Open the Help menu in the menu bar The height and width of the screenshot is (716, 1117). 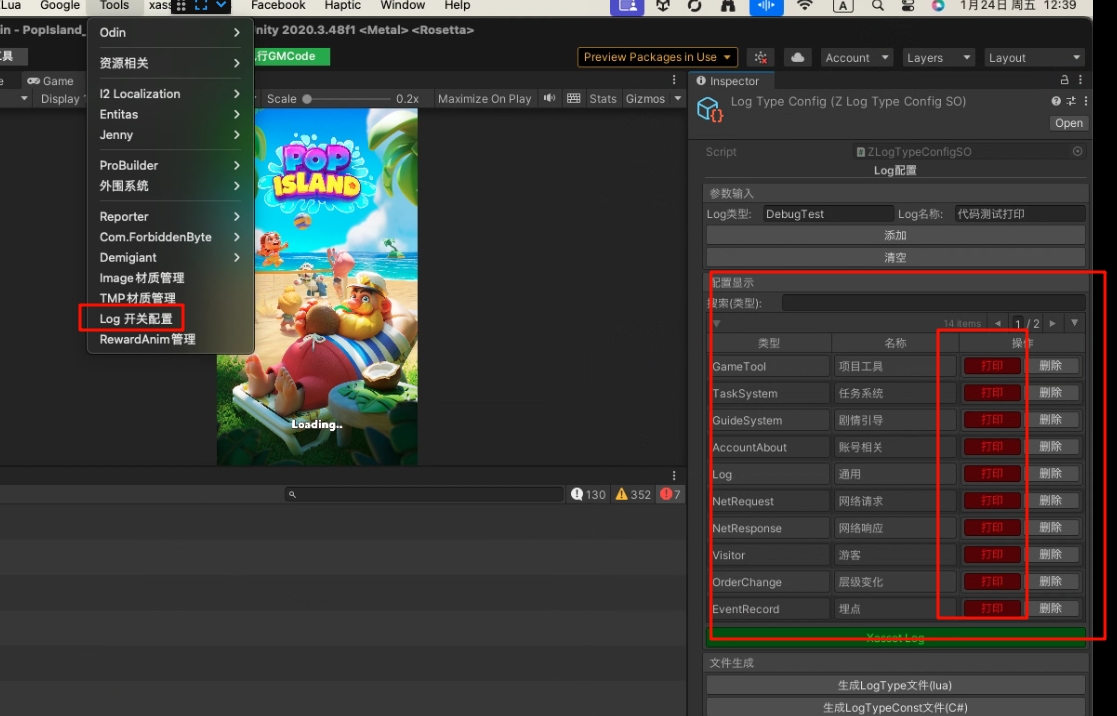coord(457,6)
